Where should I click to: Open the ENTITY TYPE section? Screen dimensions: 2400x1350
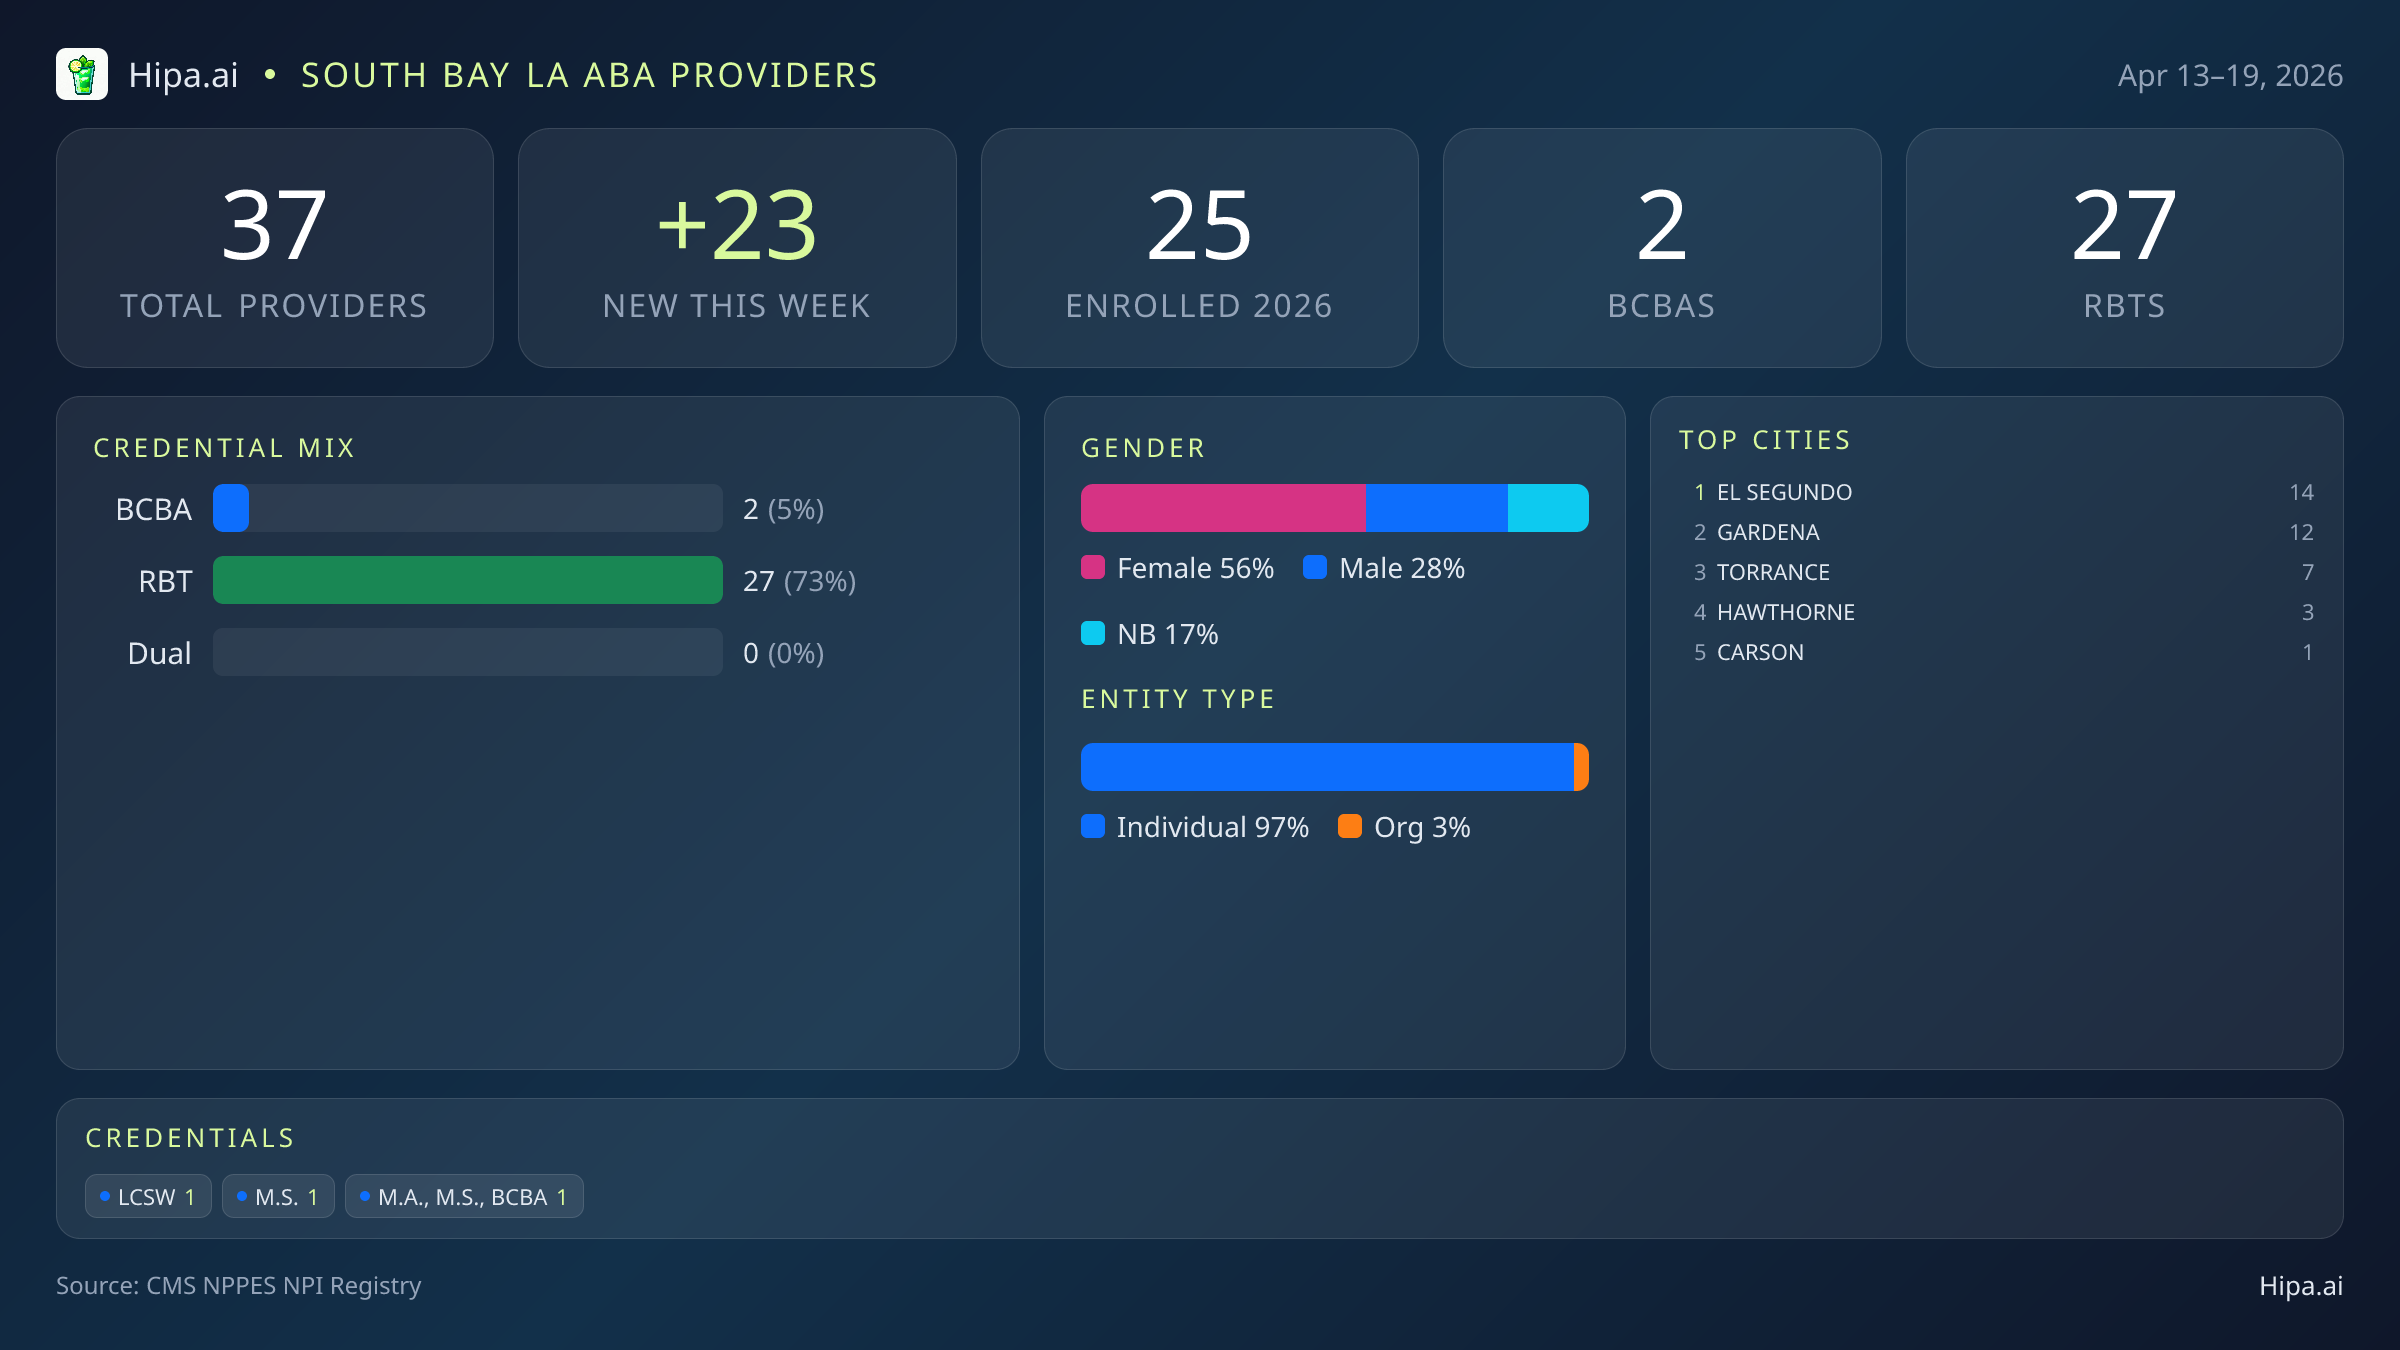point(1178,699)
